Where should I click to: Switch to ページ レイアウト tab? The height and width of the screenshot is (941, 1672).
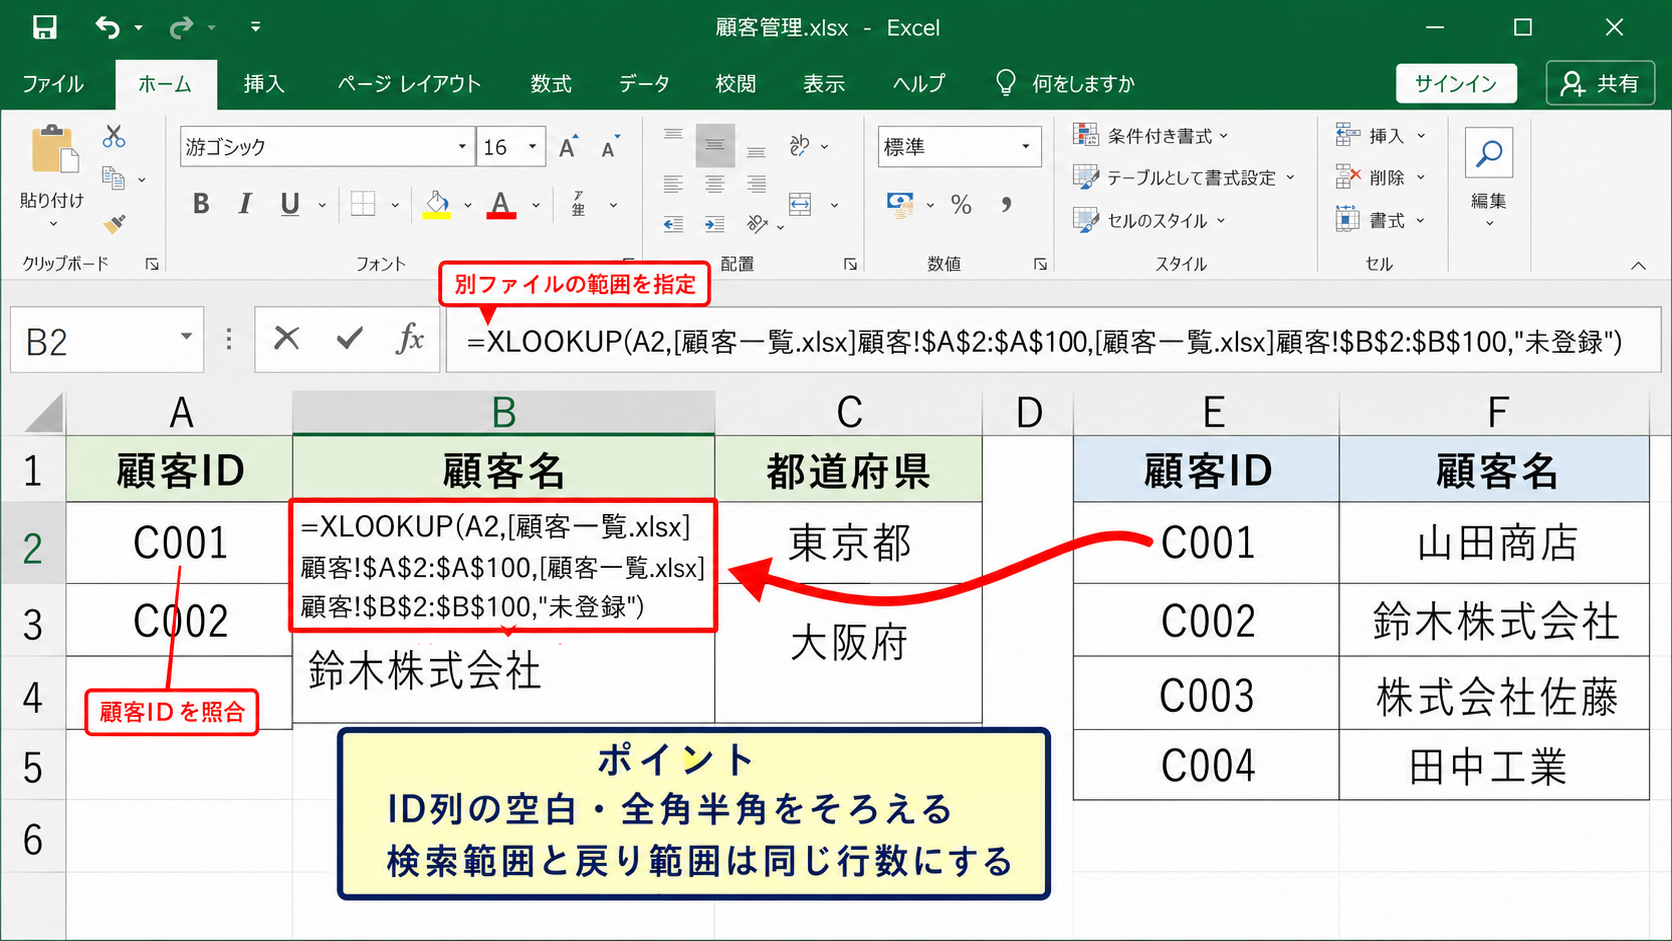[409, 84]
